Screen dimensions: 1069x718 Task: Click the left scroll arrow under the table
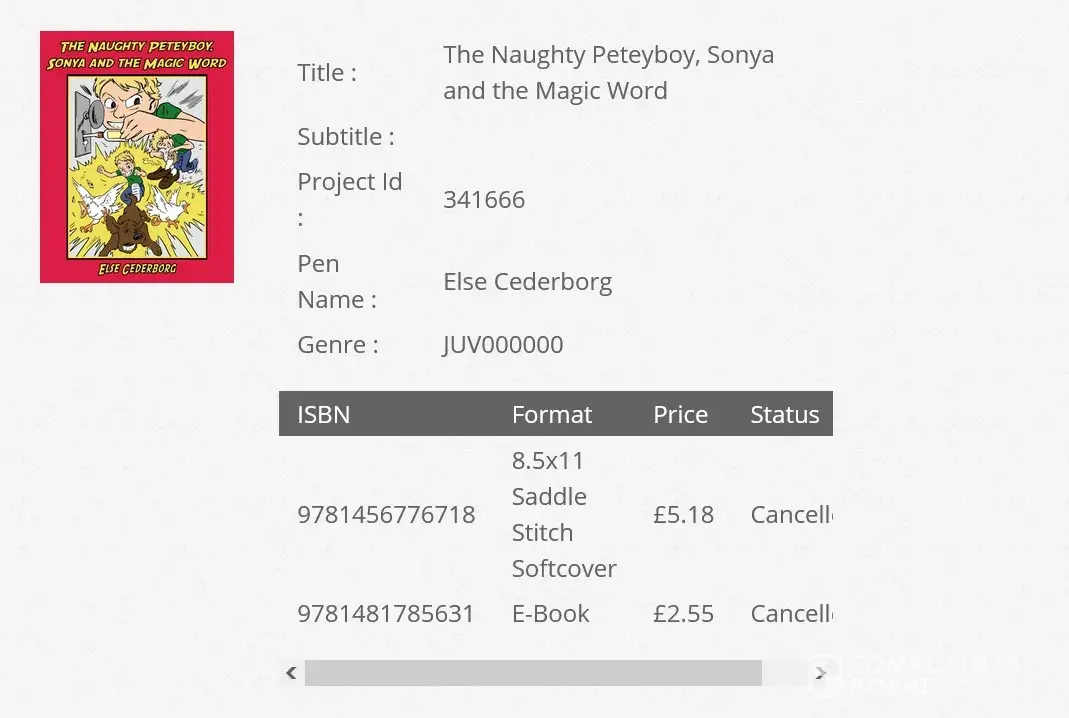pyautogui.click(x=291, y=673)
